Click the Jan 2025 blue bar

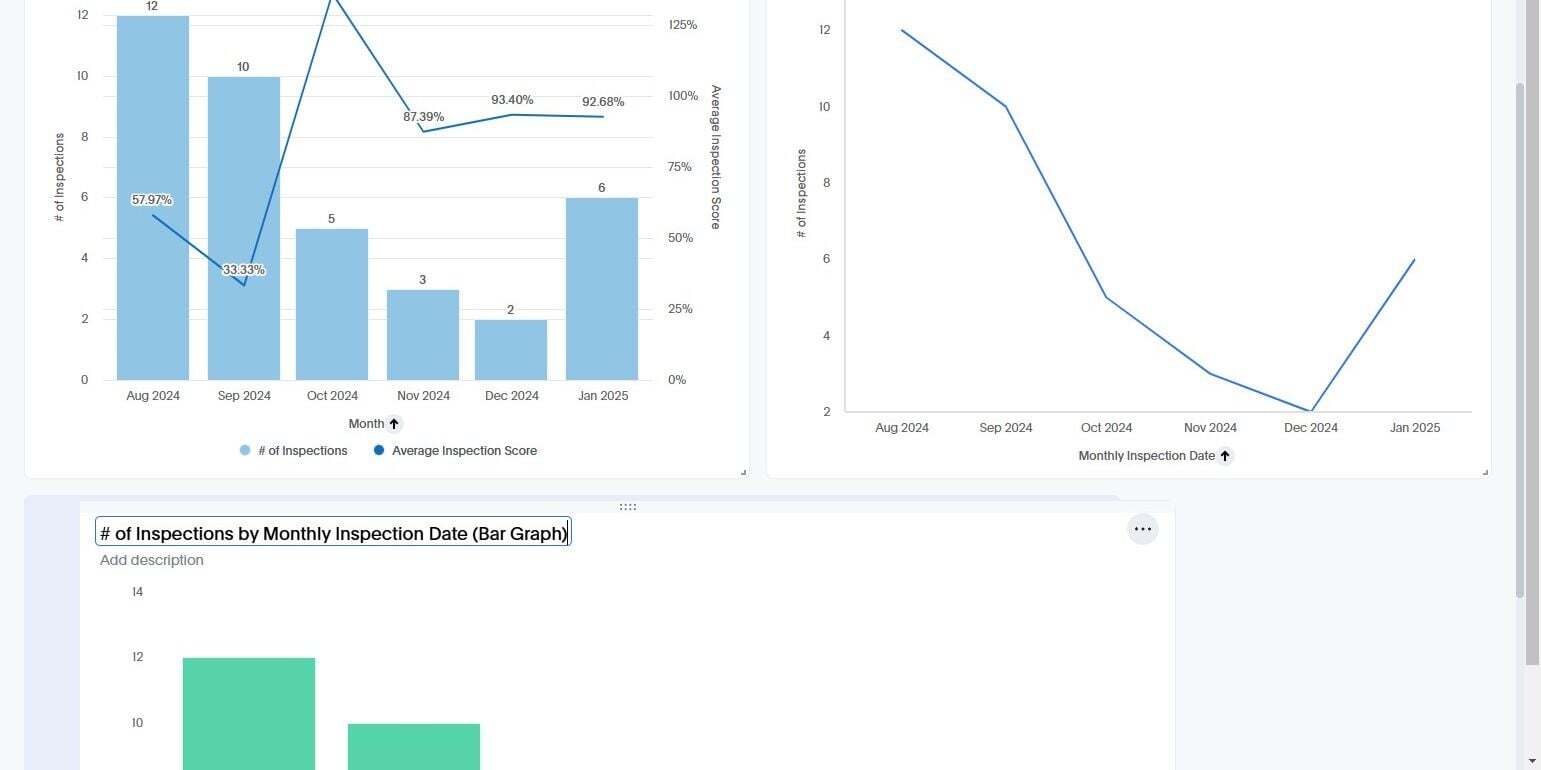(602, 289)
